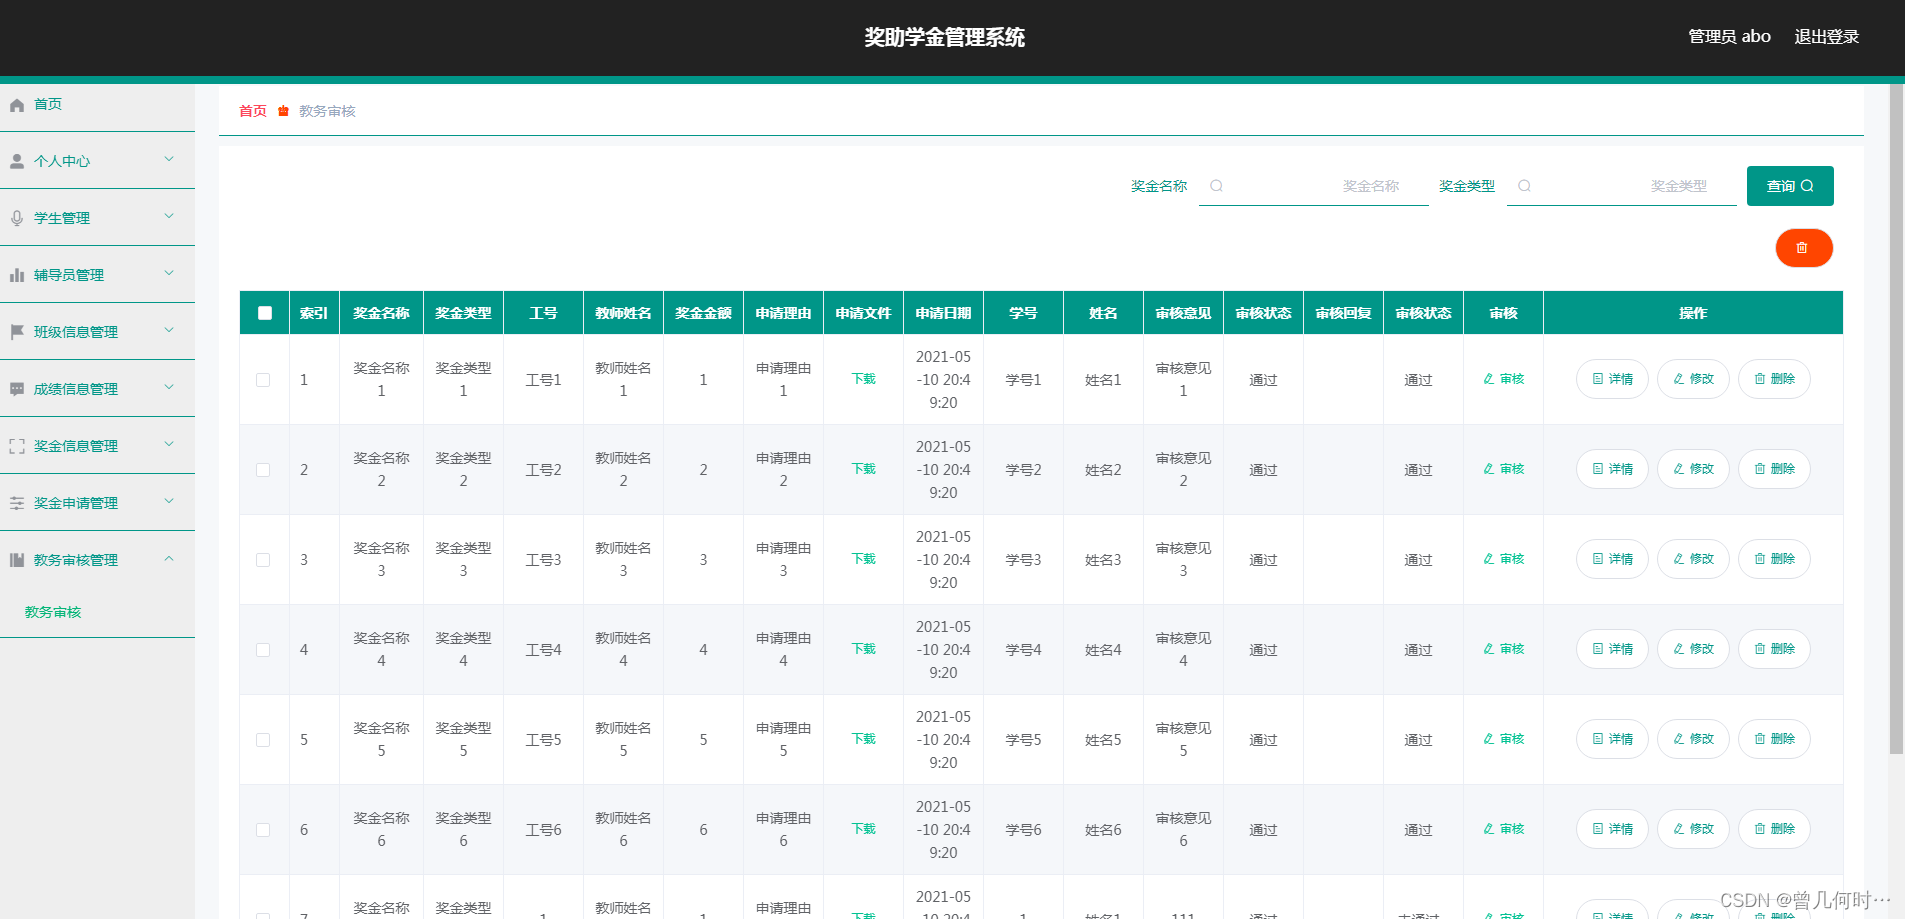Click the 查询 search button
This screenshot has height=919, width=1905.
1790,186
